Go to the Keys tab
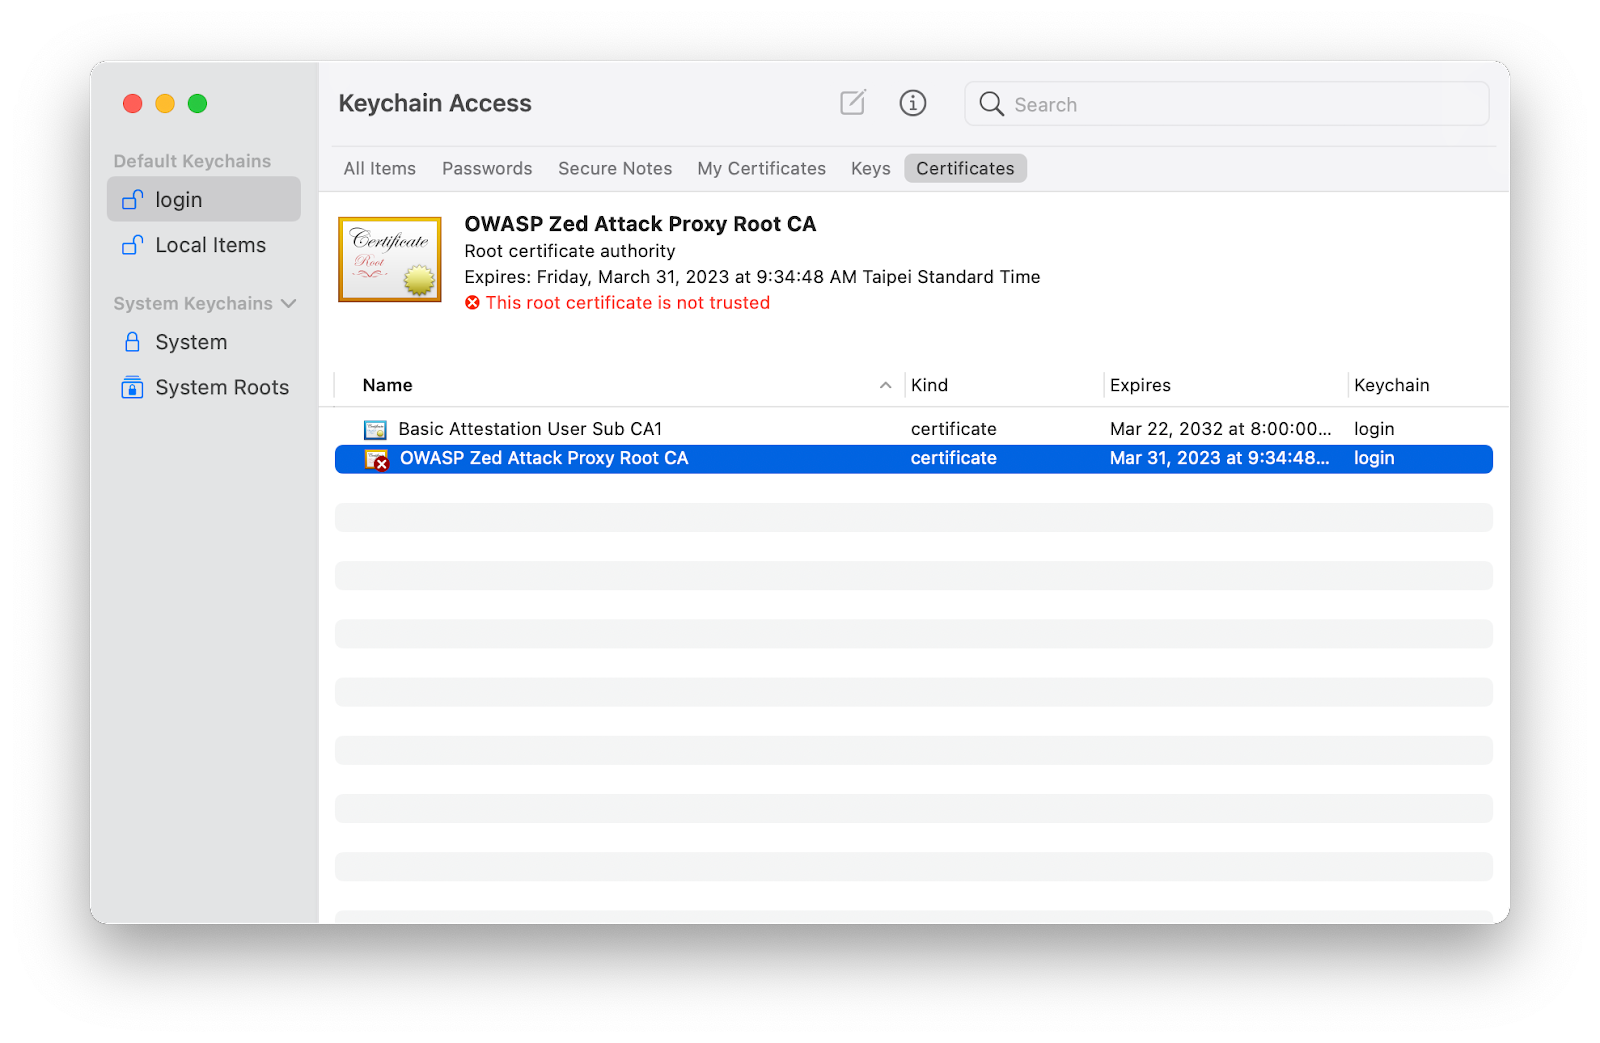The width and height of the screenshot is (1600, 1043). [x=871, y=168]
